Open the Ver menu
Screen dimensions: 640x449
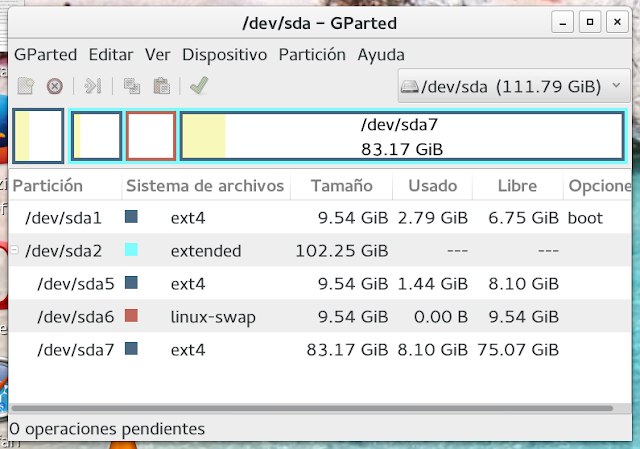[x=158, y=55]
